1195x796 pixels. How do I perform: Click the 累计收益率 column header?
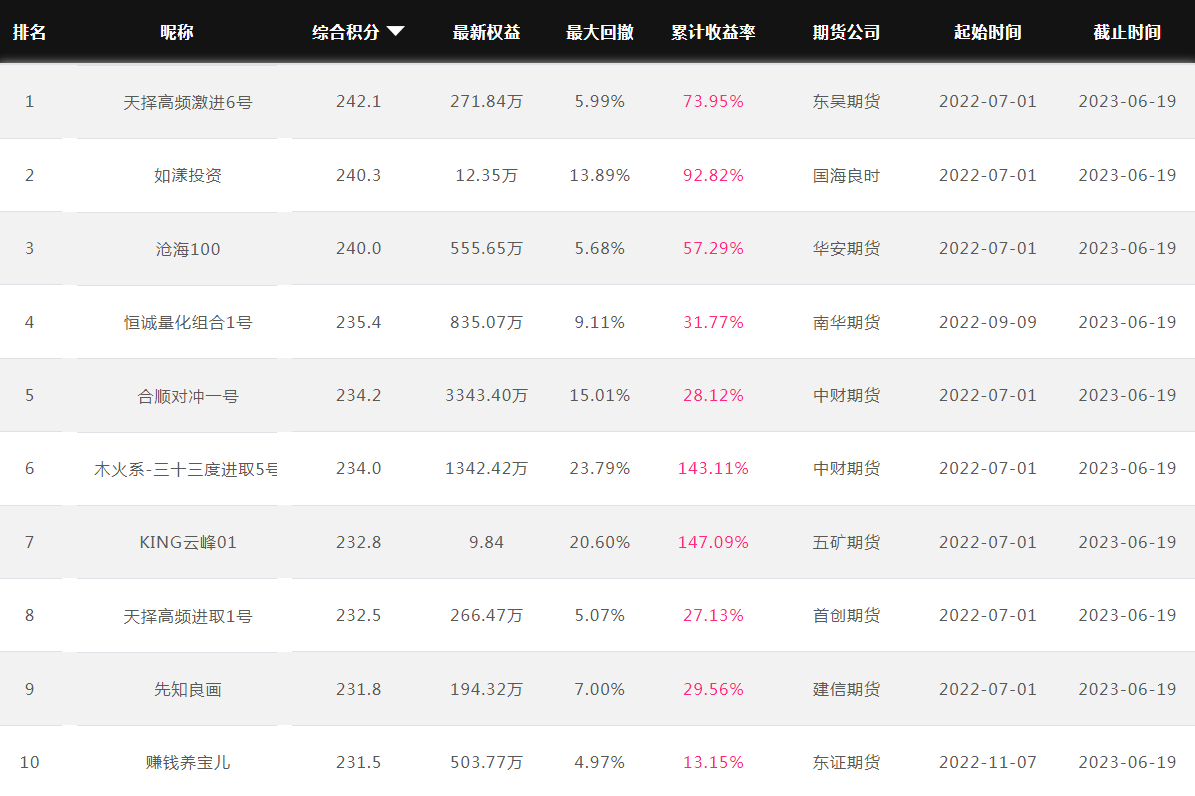[x=713, y=32]
